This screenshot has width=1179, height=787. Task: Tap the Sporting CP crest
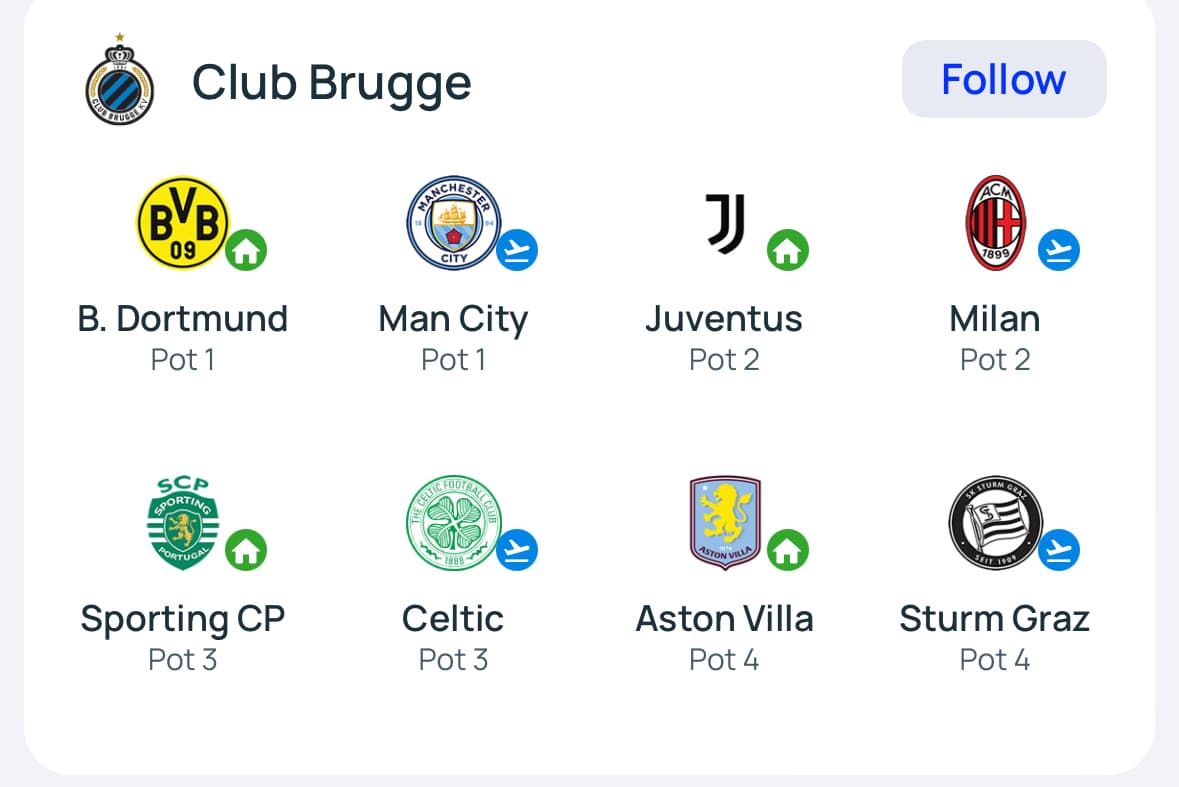[182, 523]
